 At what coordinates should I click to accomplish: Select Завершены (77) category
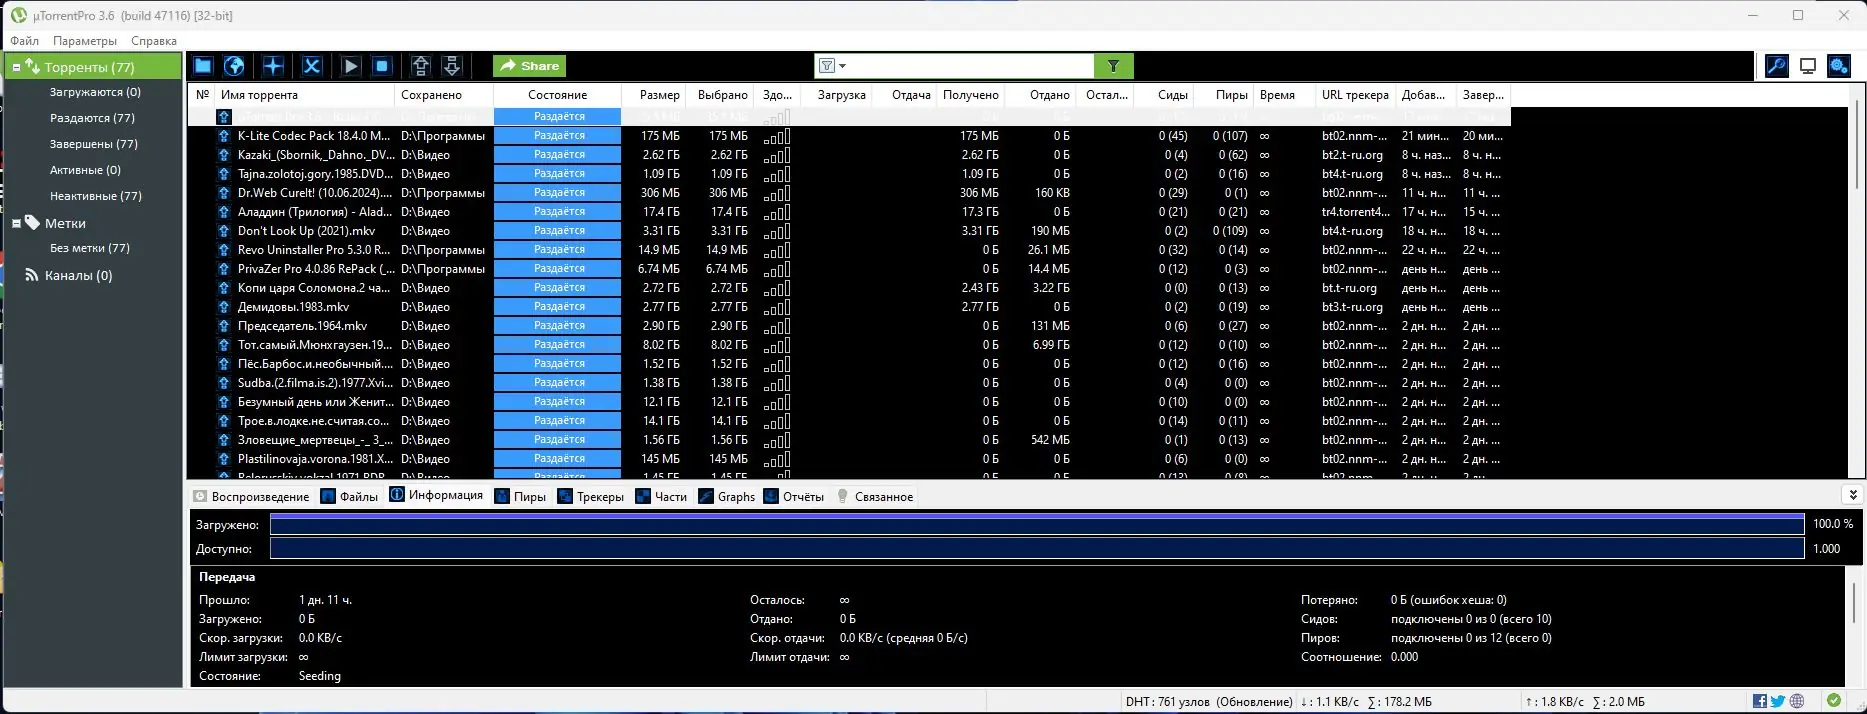(x=94, y=144)
